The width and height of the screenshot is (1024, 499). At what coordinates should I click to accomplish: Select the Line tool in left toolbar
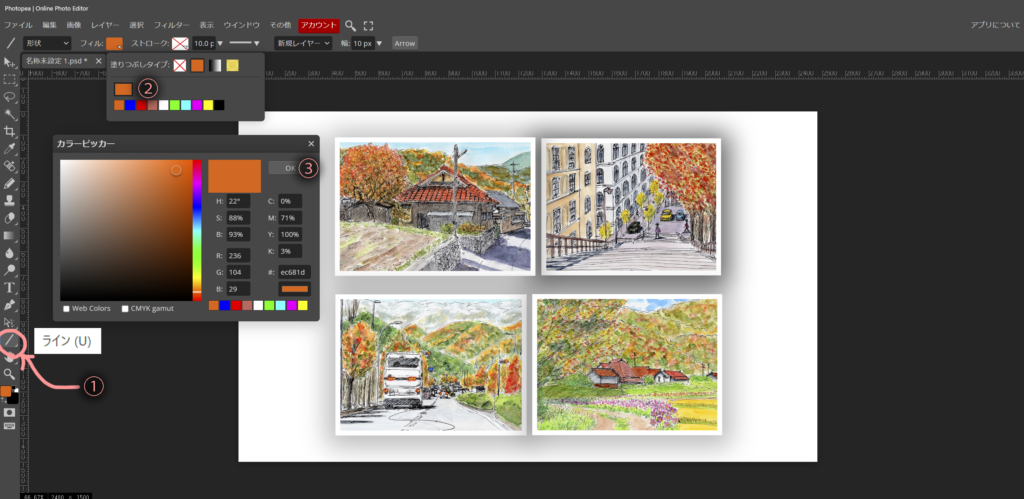point(10,340)
